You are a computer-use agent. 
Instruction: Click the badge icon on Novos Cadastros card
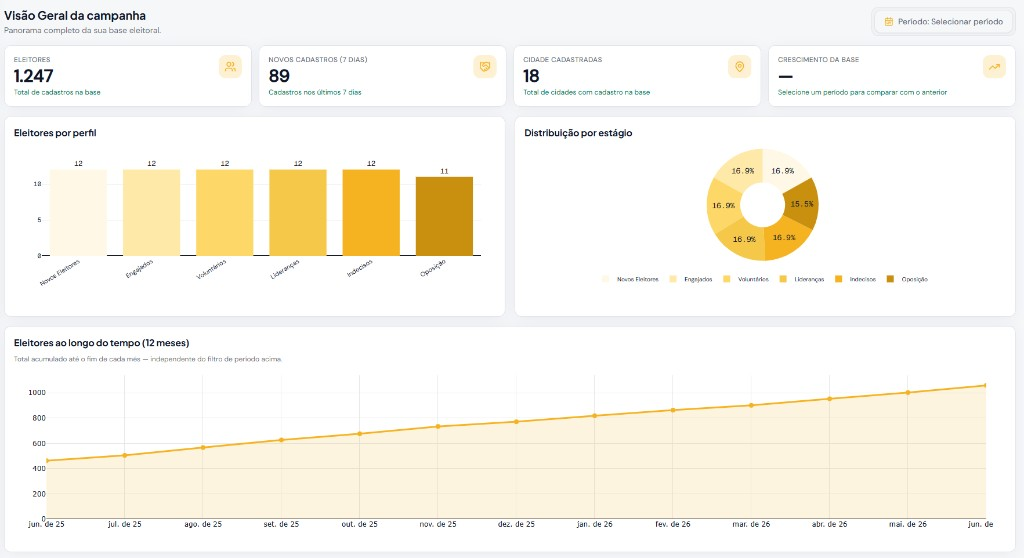[x=485, y=67]
